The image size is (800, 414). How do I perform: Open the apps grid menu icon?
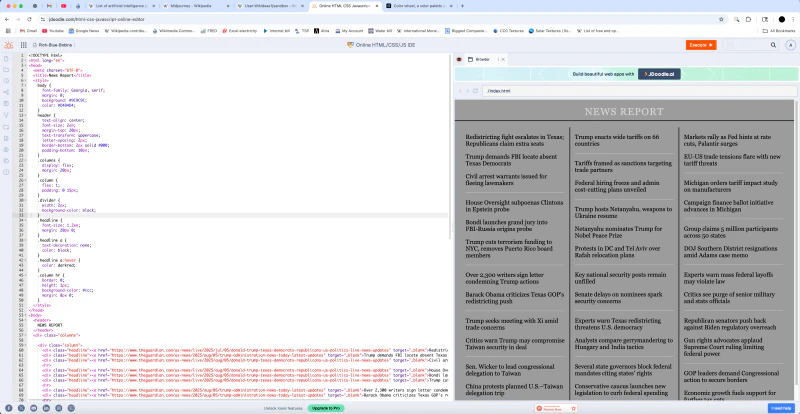click(x=23, y=45)
